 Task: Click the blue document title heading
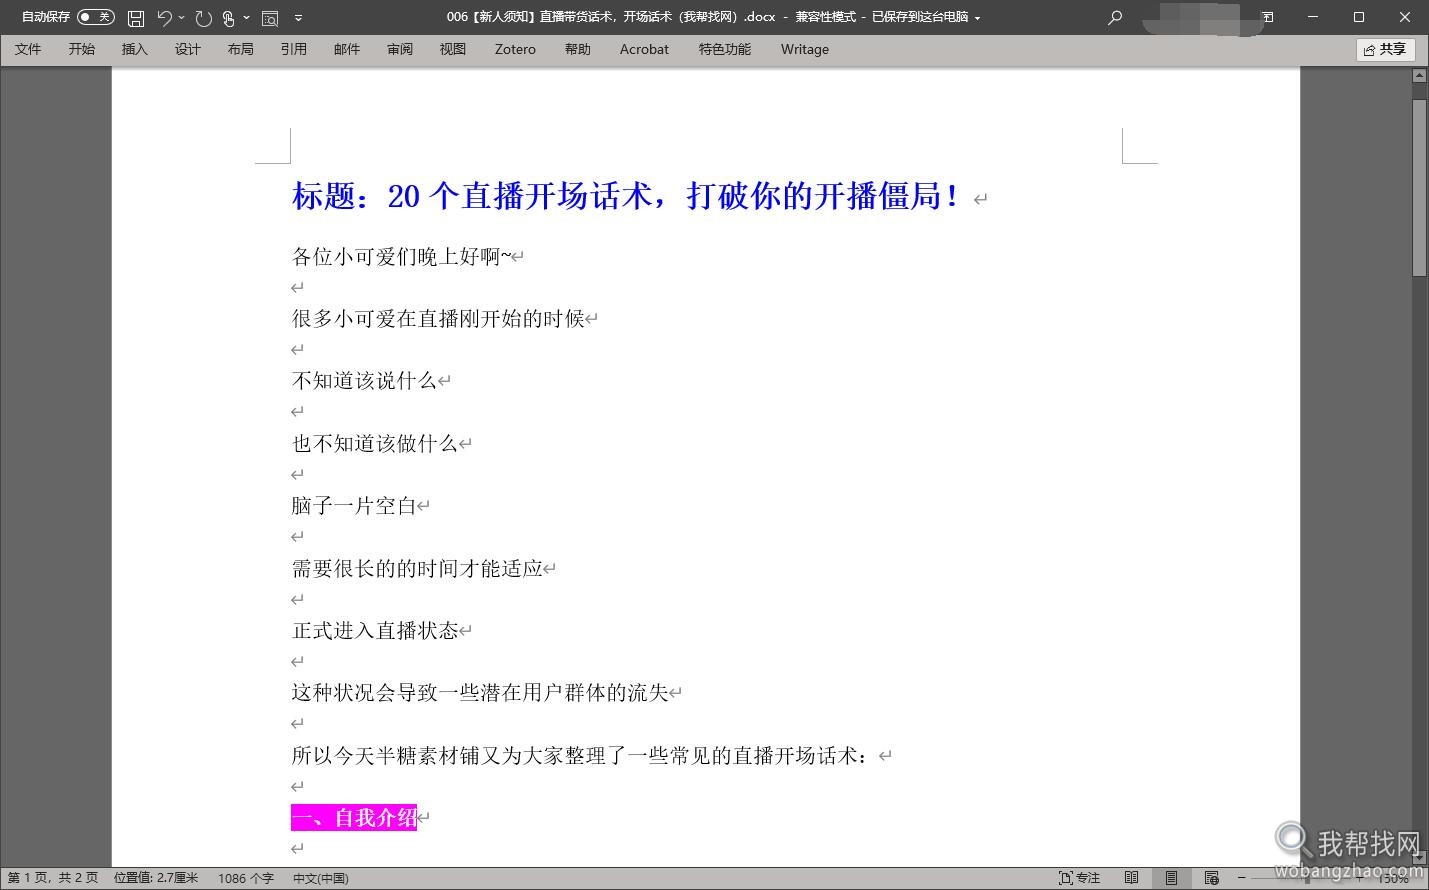(x=627, y=196)
